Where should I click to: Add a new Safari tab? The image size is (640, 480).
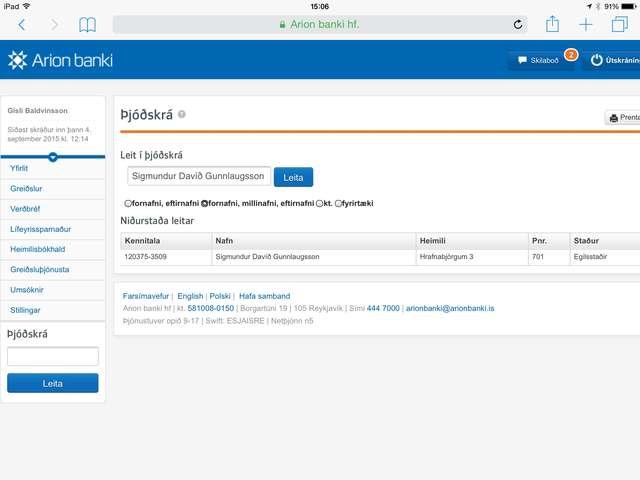click(x=586, y=24)
